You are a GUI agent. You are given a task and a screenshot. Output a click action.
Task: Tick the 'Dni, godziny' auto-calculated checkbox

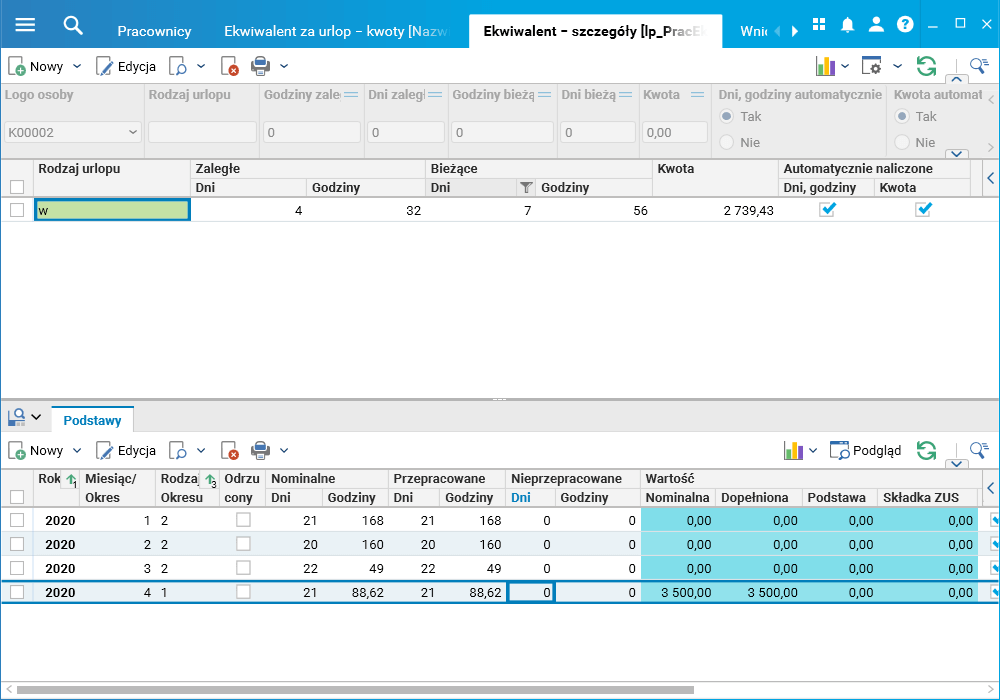[x=827, y=210]
